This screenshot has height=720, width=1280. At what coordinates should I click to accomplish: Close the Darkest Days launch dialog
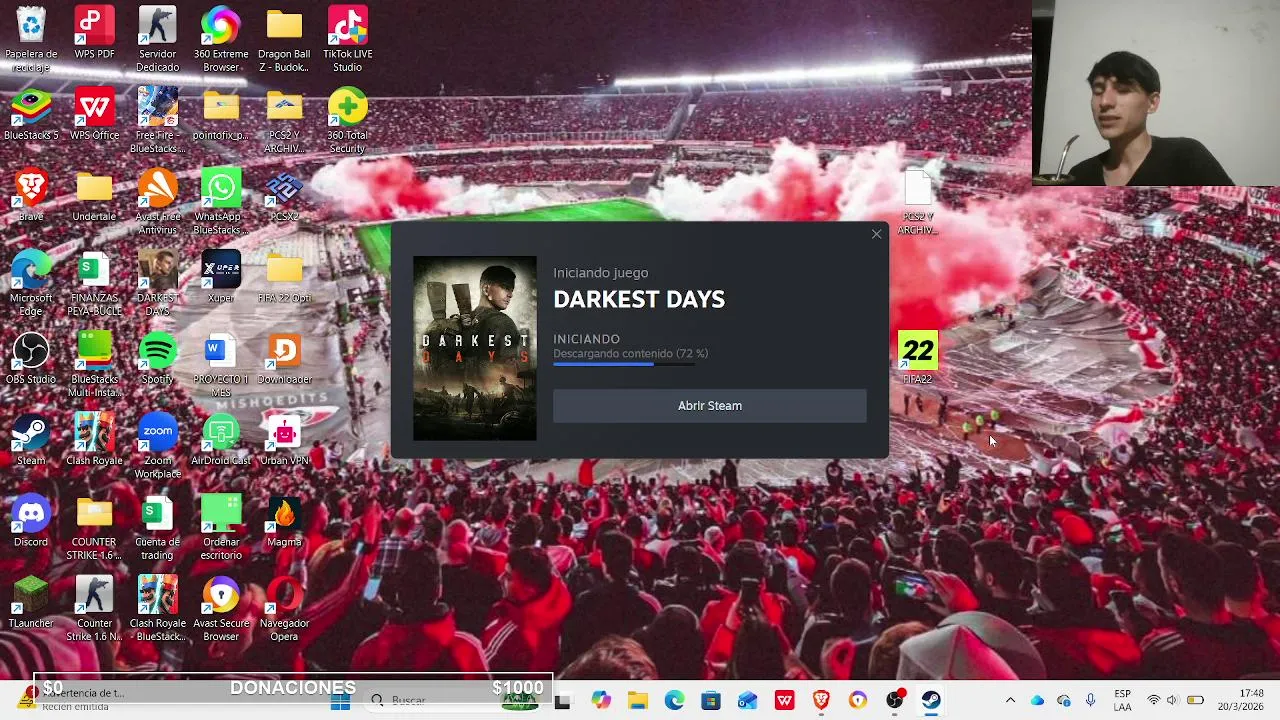point(876,234)
